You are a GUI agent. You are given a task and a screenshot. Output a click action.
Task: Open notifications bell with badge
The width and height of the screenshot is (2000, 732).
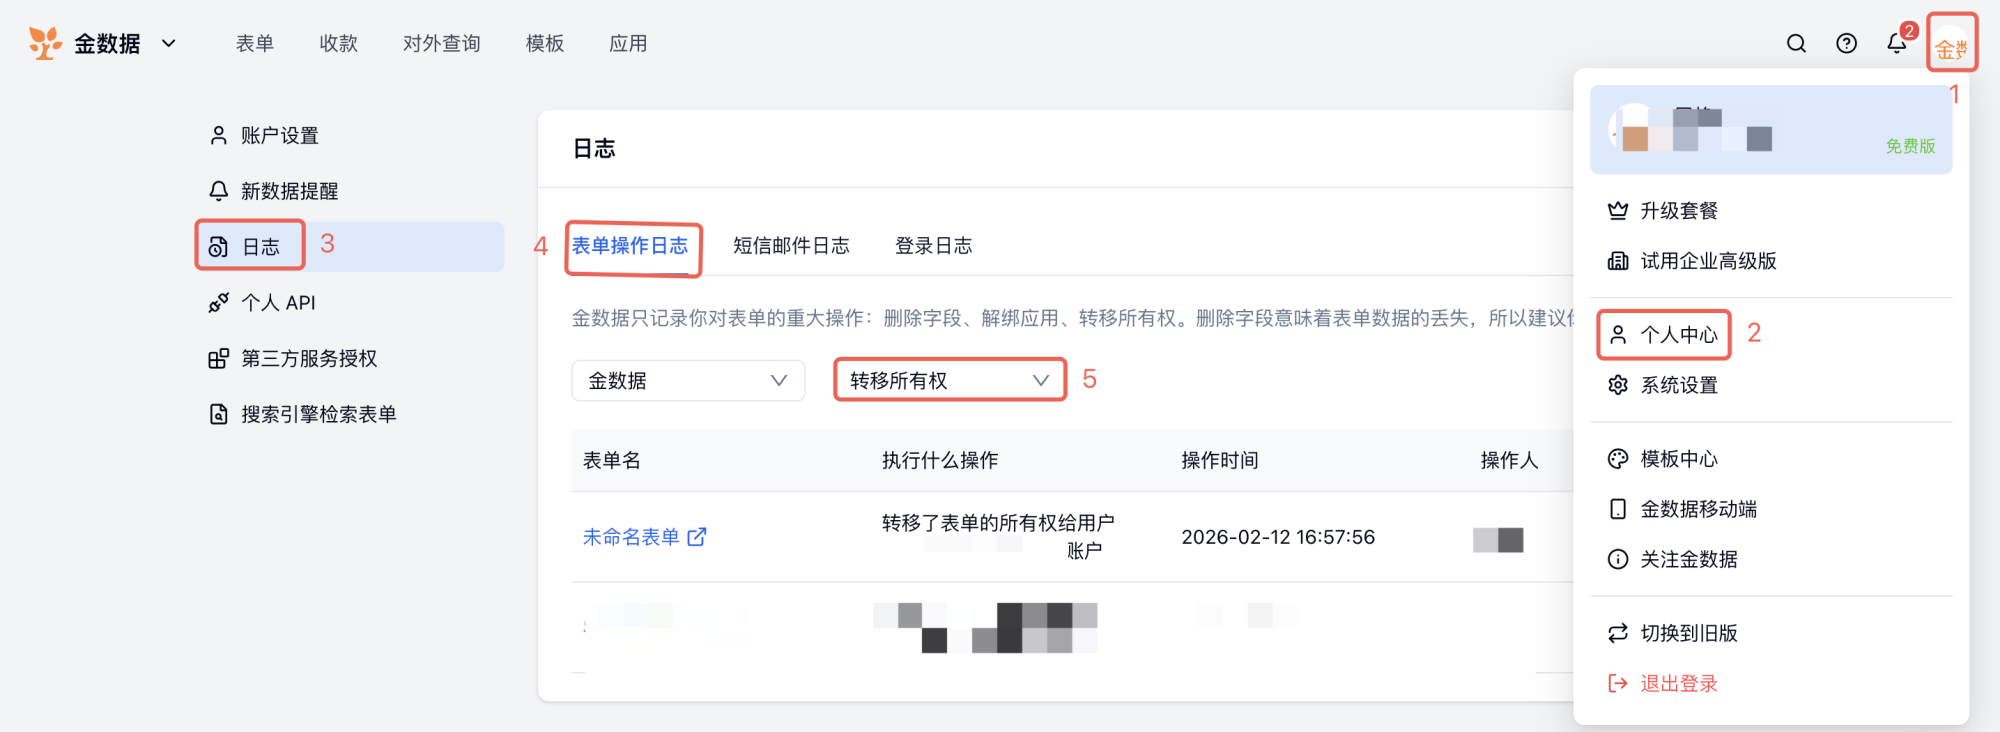[x=1896, y=43]
